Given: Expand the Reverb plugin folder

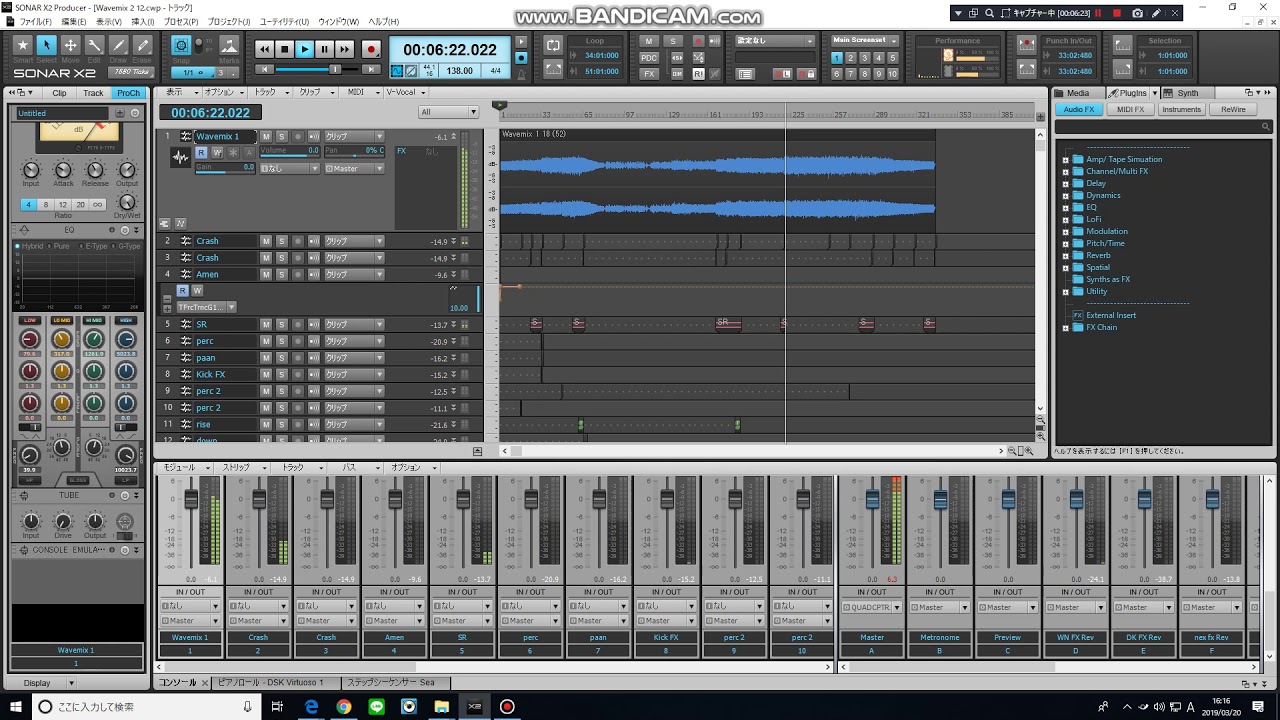Looking at the screenshot, I should 1066,255.
